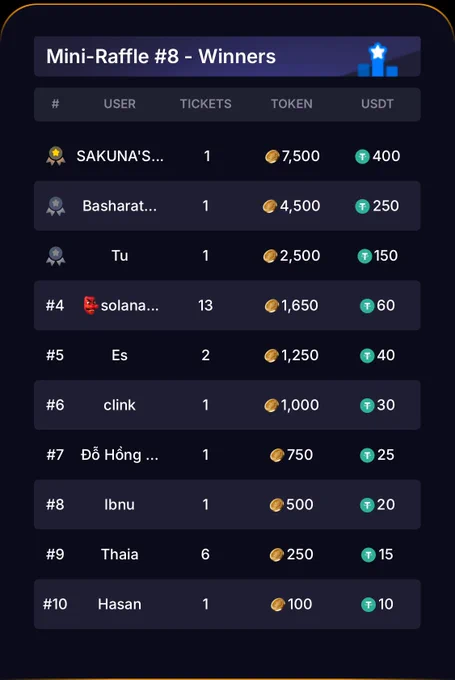455x680 pixels.
Task: Click the coin icon beside 750 tokens
Action: [x=277, y=455]
